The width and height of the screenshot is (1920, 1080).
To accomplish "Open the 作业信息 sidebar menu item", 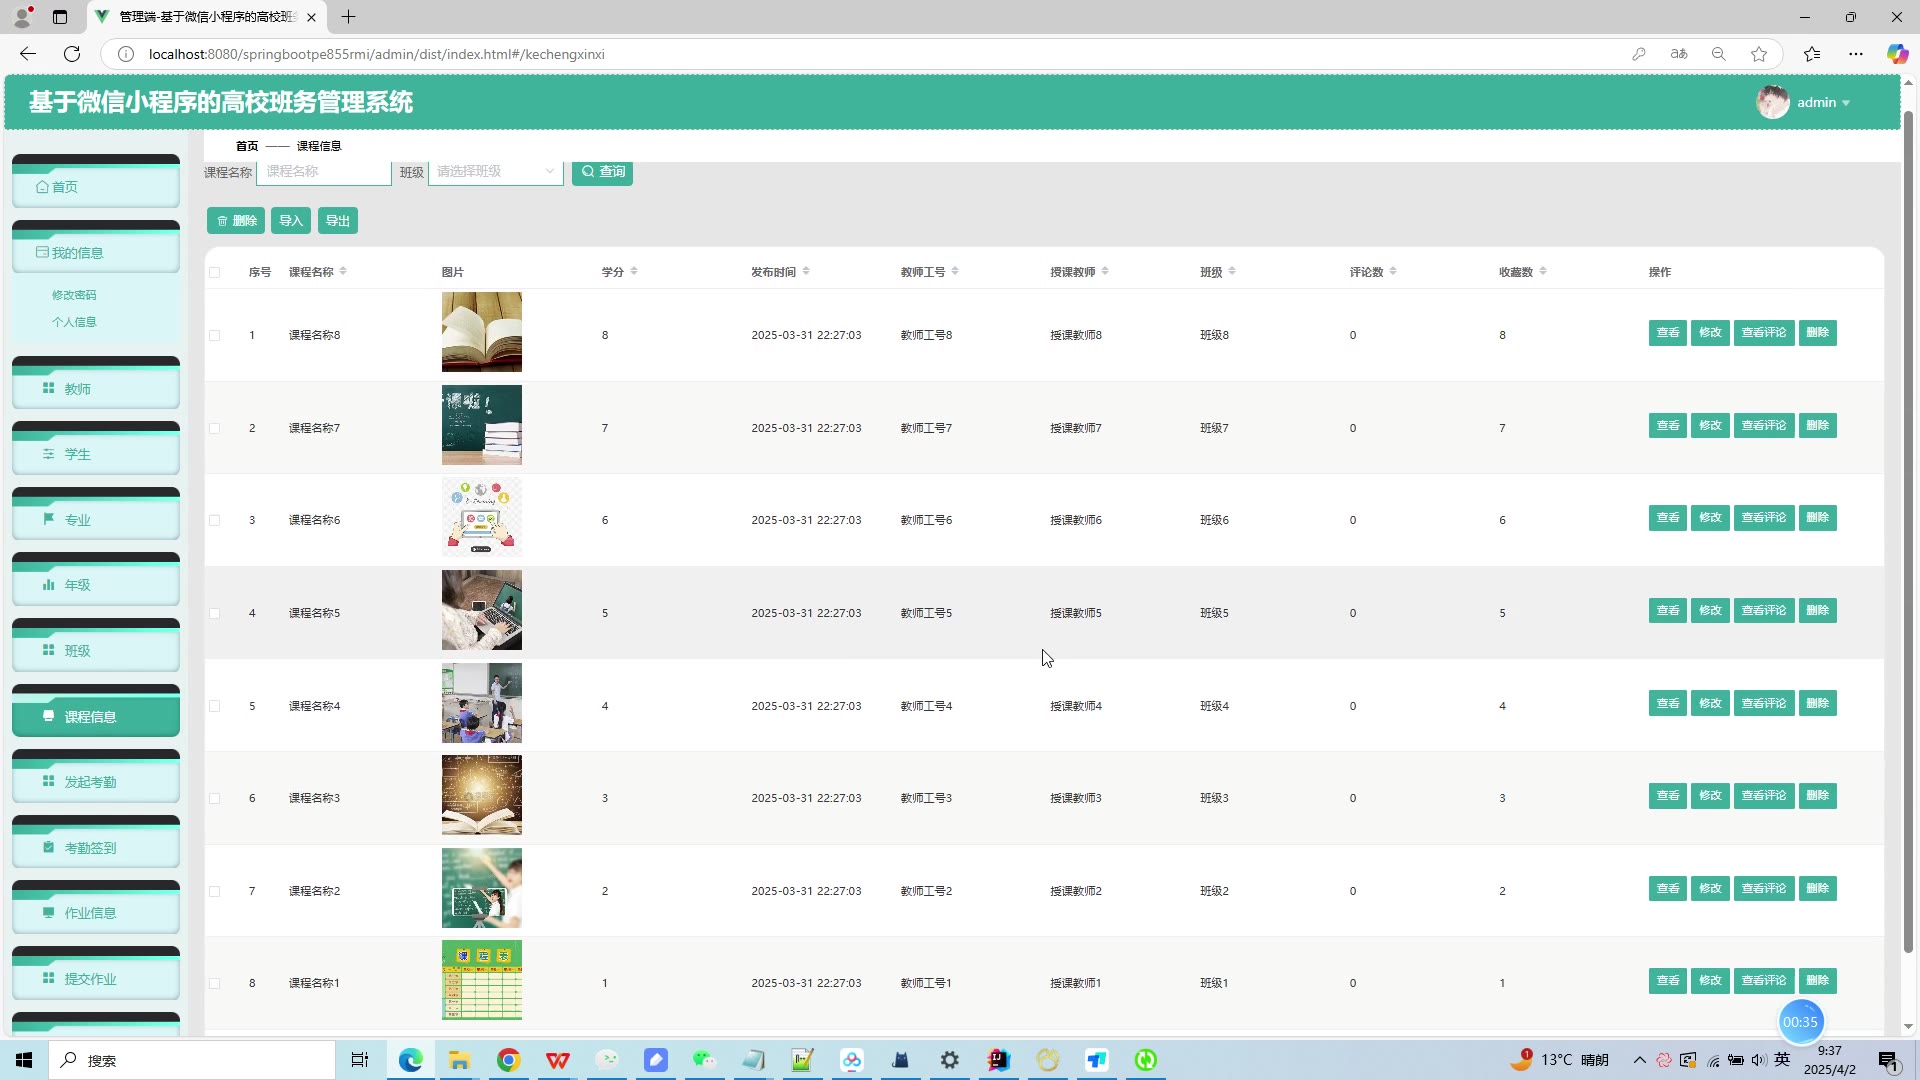I will tap(90, 913).
